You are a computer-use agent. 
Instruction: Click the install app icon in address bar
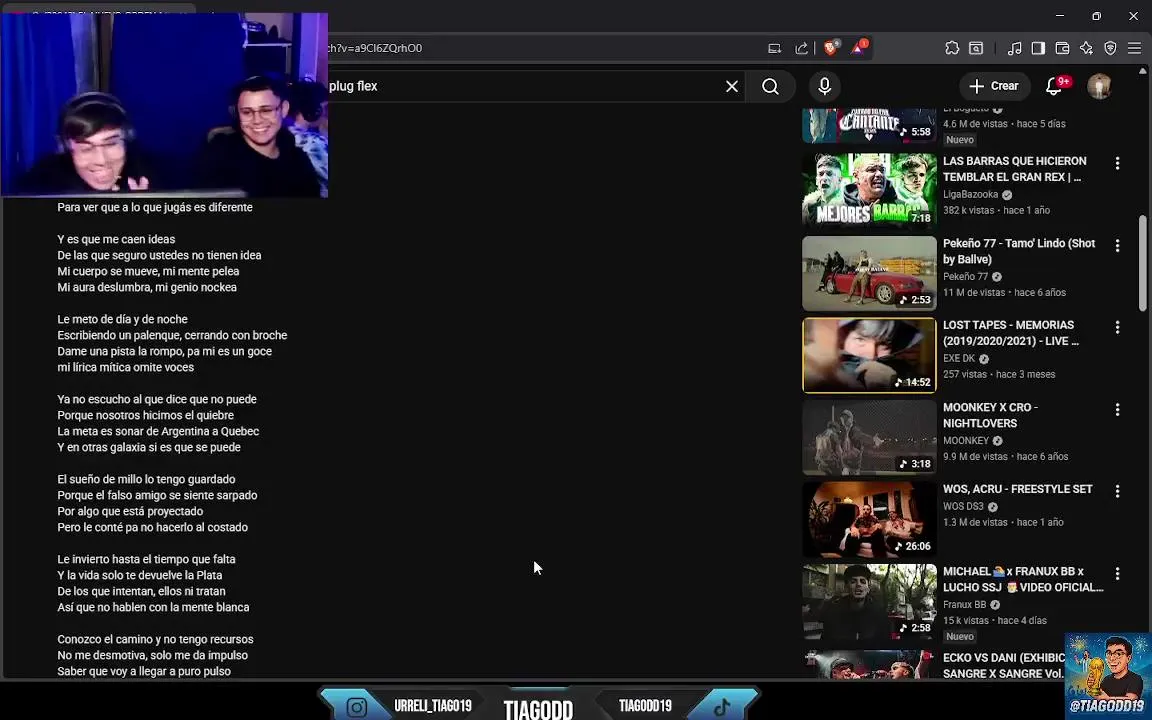pyautogui.click(x=774, y=48)
